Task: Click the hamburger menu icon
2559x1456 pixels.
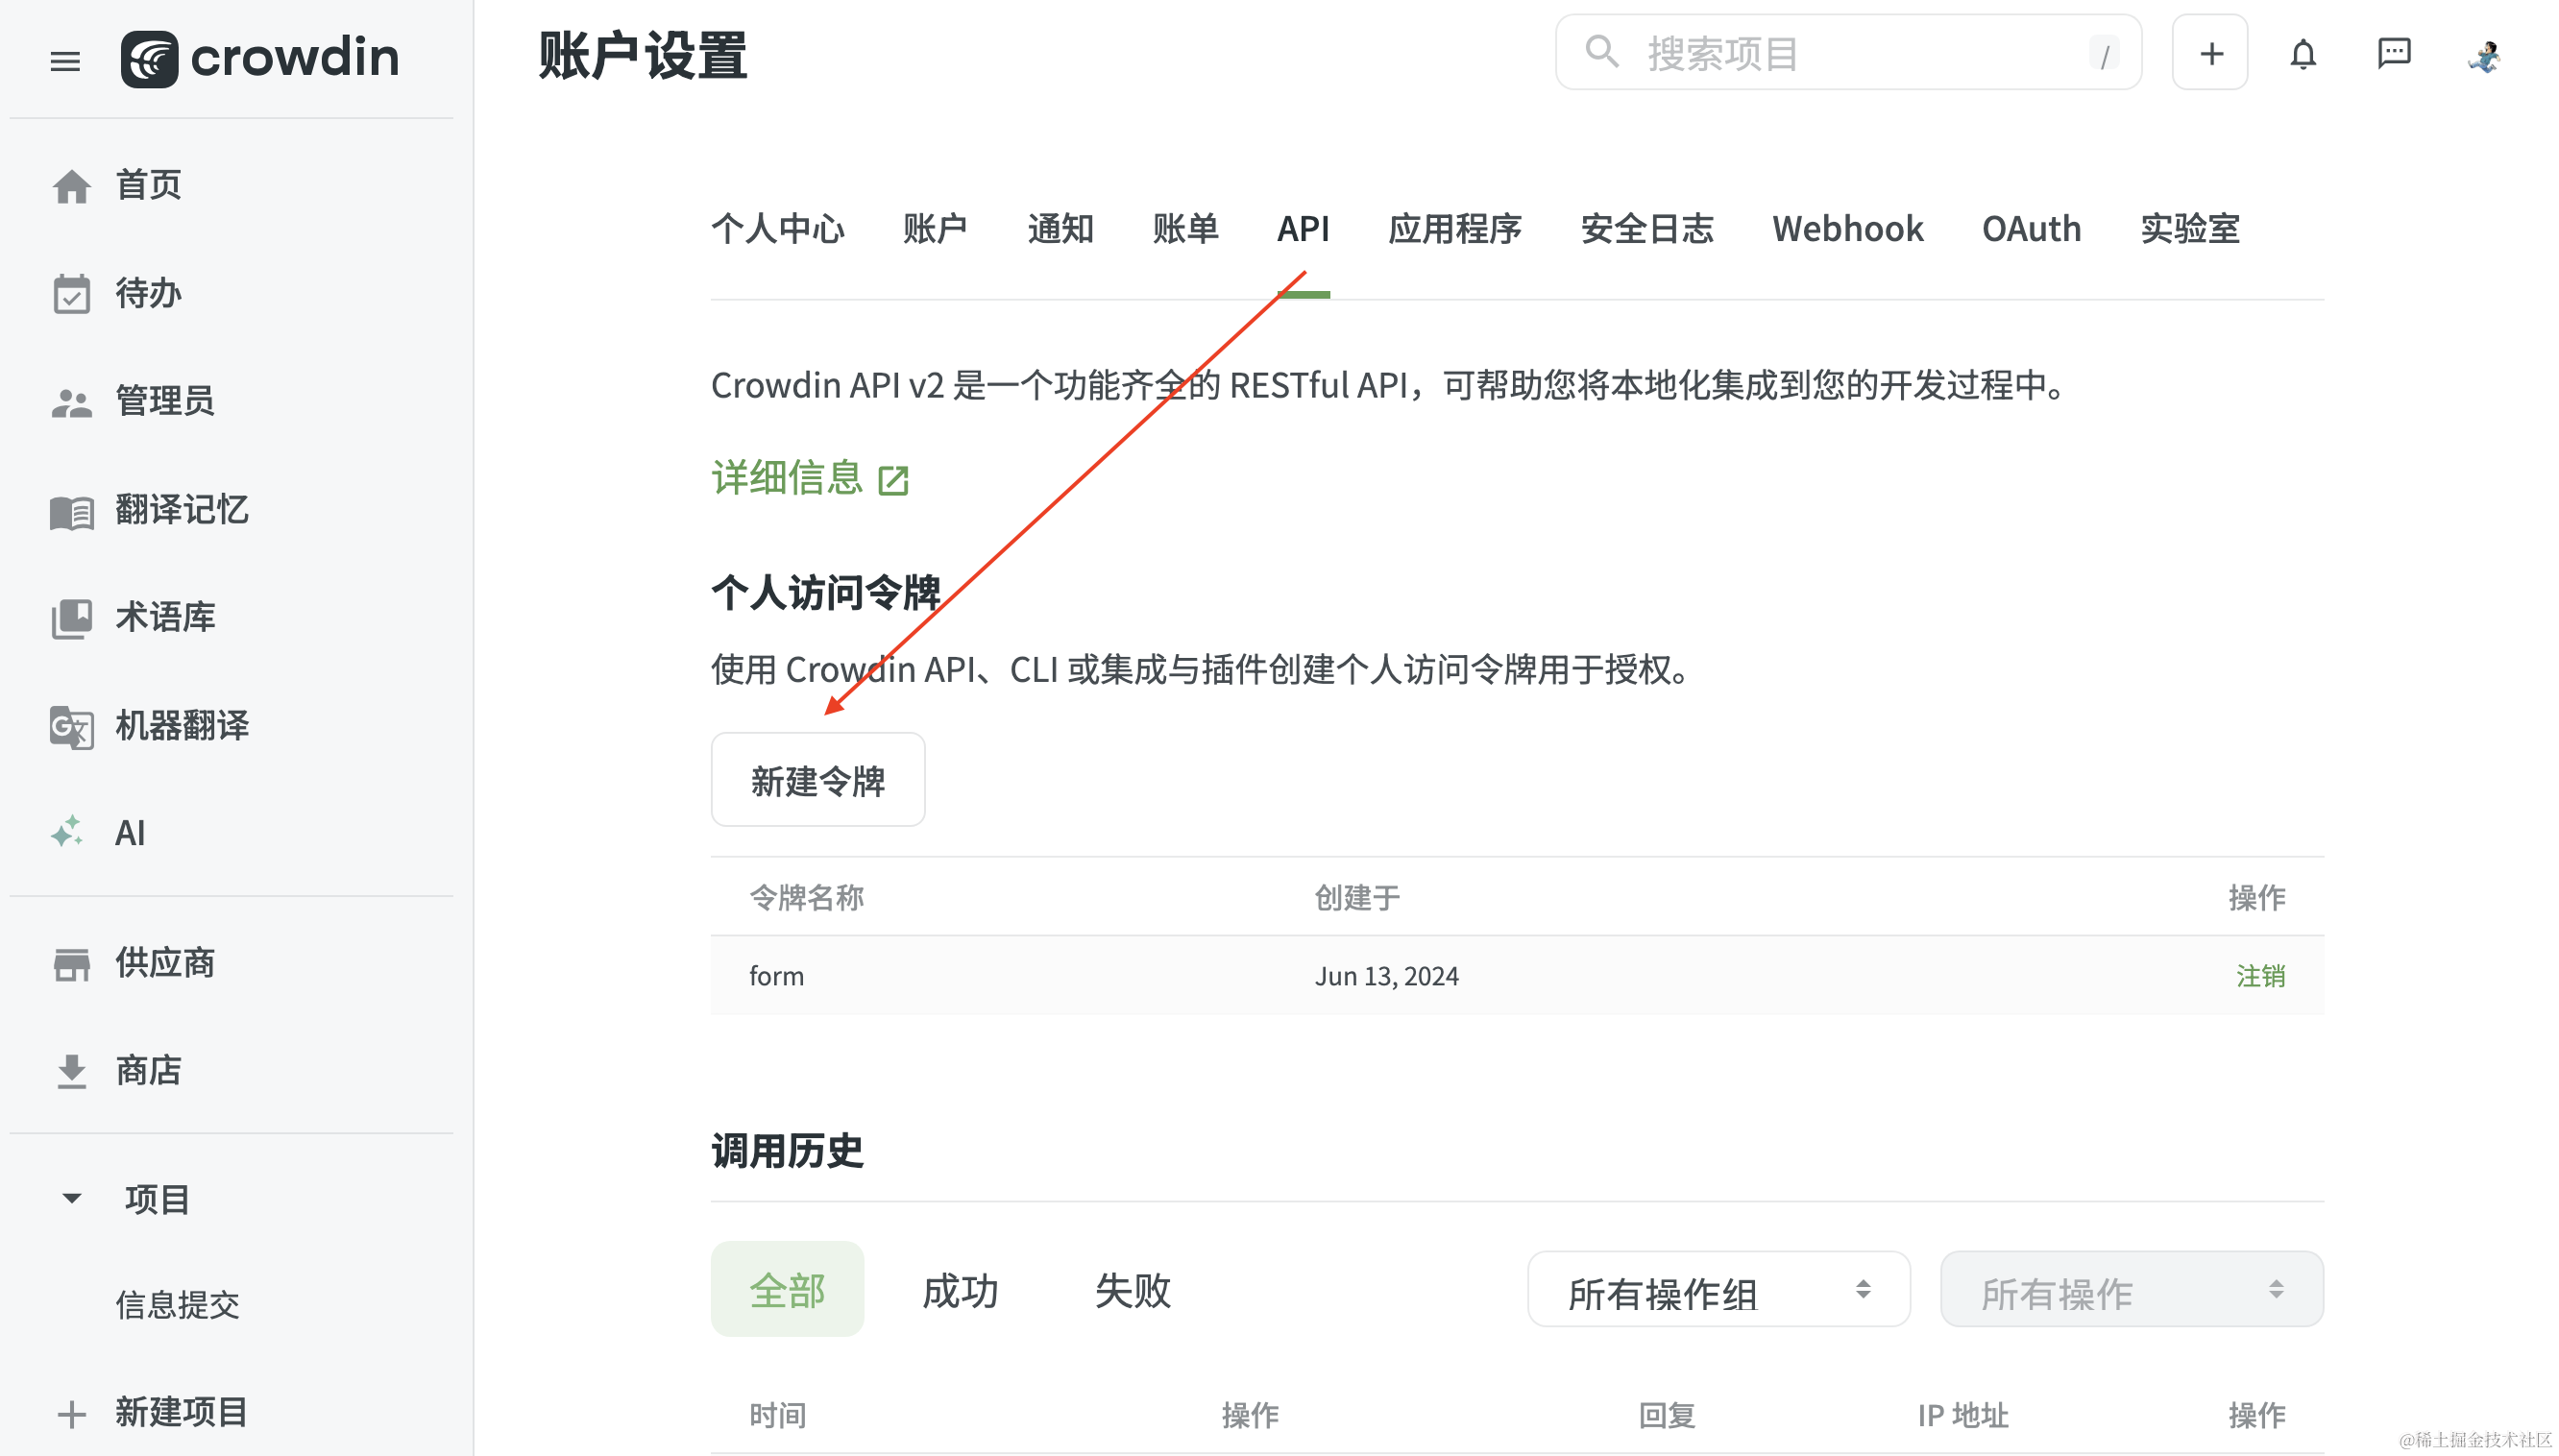Action: point(64,61)
